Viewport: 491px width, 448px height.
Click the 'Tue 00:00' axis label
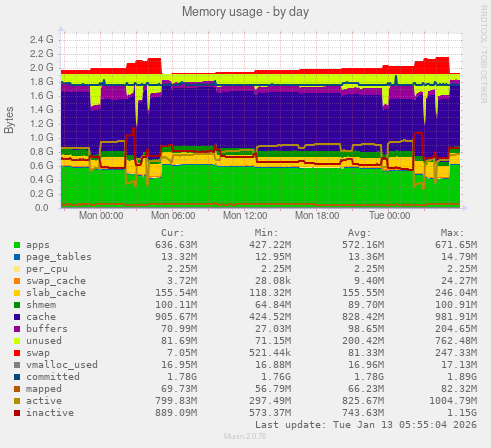coord(389,216)
